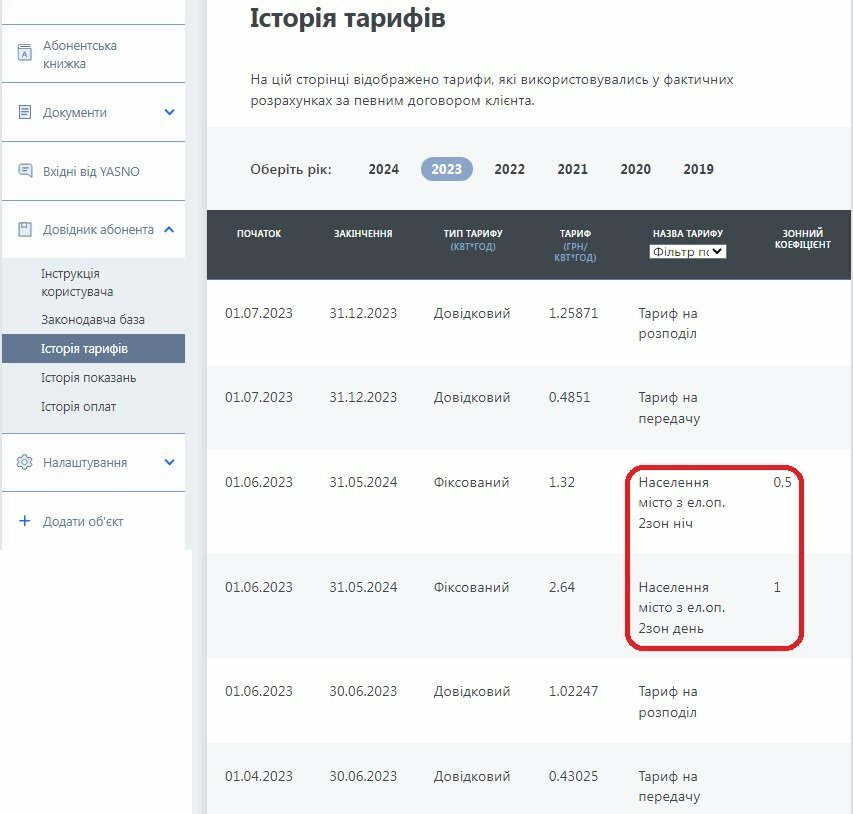Click tariff value 1.32
The width and height of the screenshot is (853, 814).
(x=561, y=482)
